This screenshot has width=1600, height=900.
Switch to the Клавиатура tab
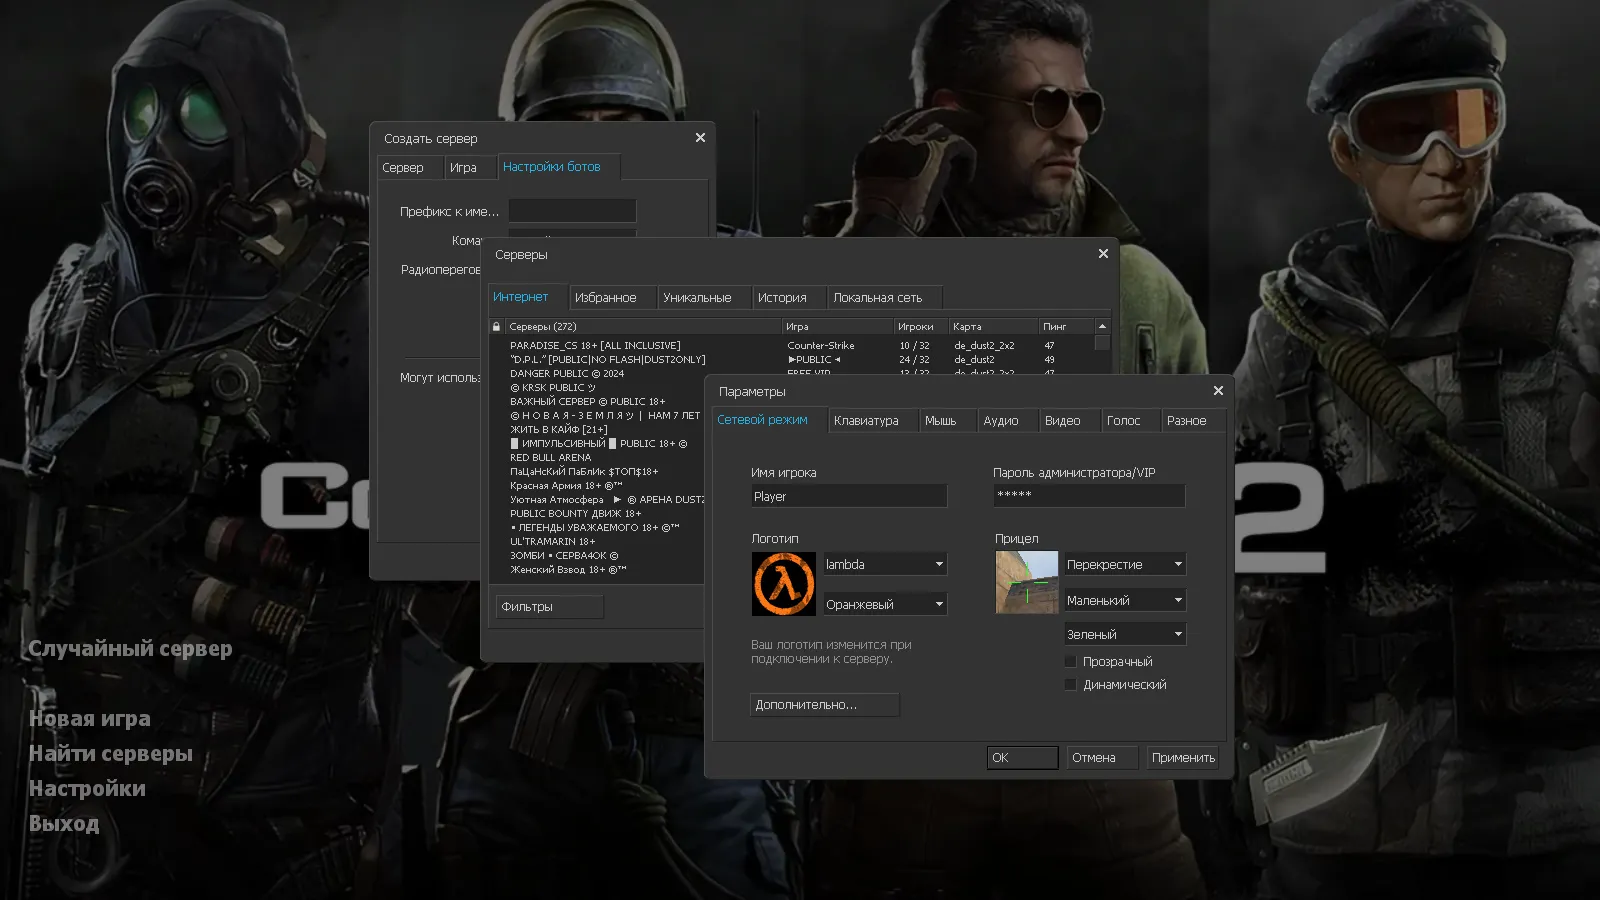(866, 421)
